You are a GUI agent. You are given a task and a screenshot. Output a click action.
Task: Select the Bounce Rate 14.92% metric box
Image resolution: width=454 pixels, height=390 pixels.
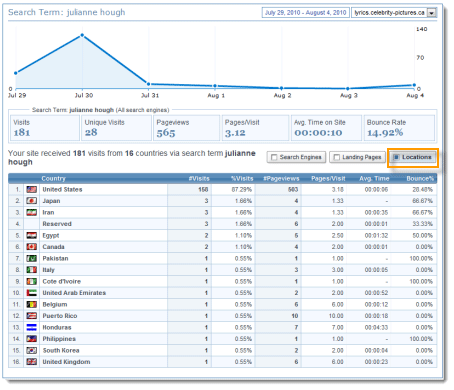click(399, 128)
